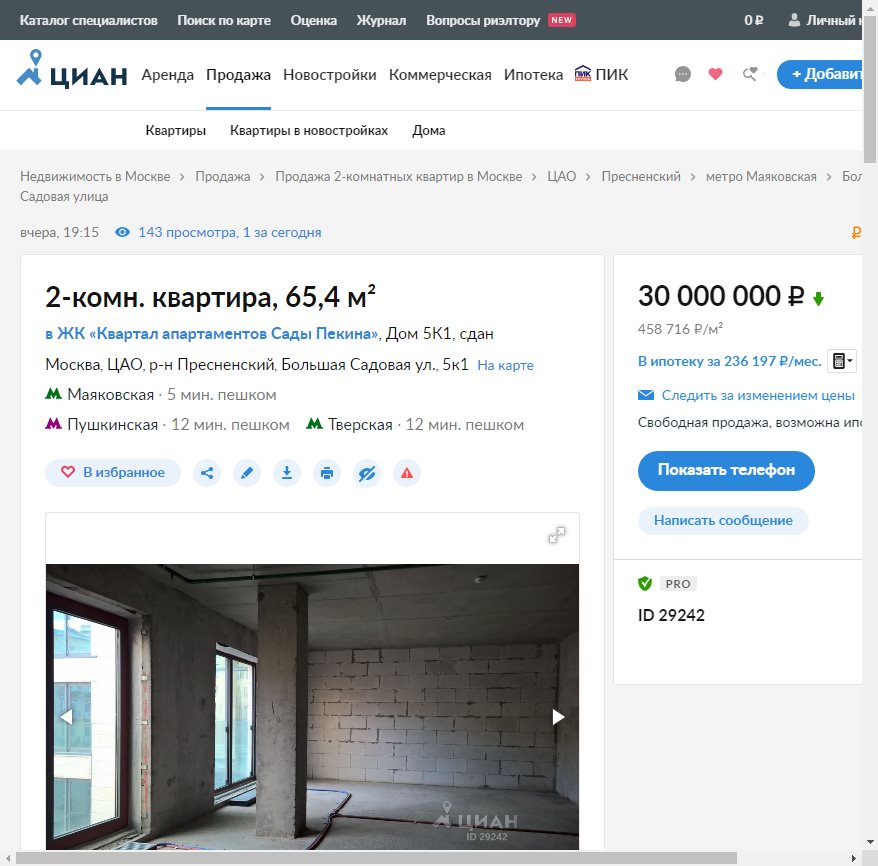Expand photo to fullscreen view

pos(557,535)
